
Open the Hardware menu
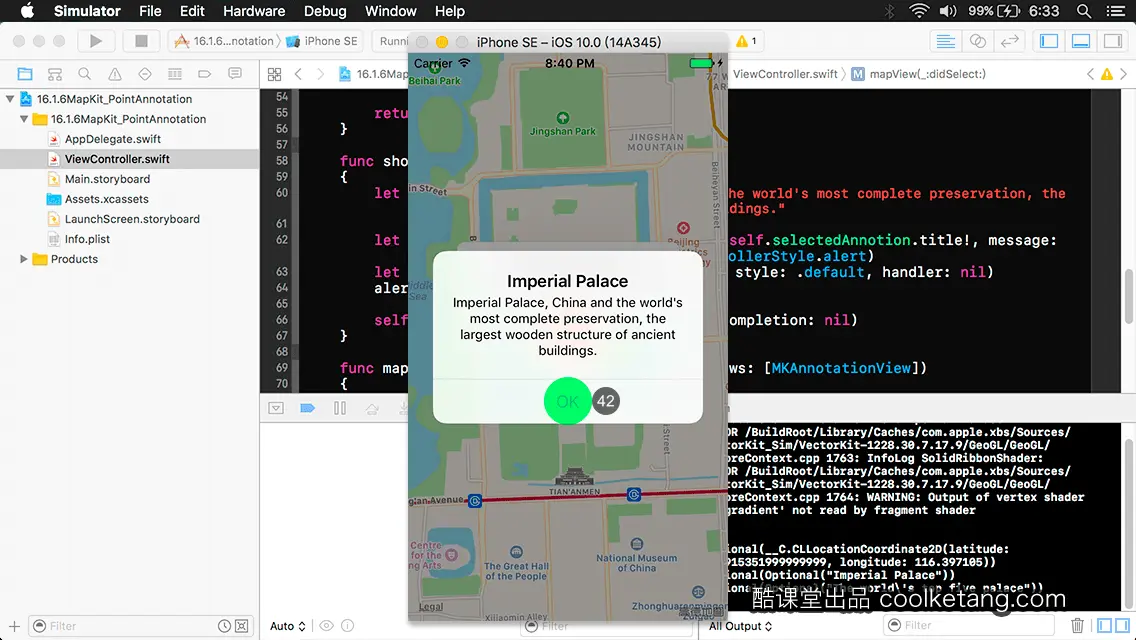[254, 11]
